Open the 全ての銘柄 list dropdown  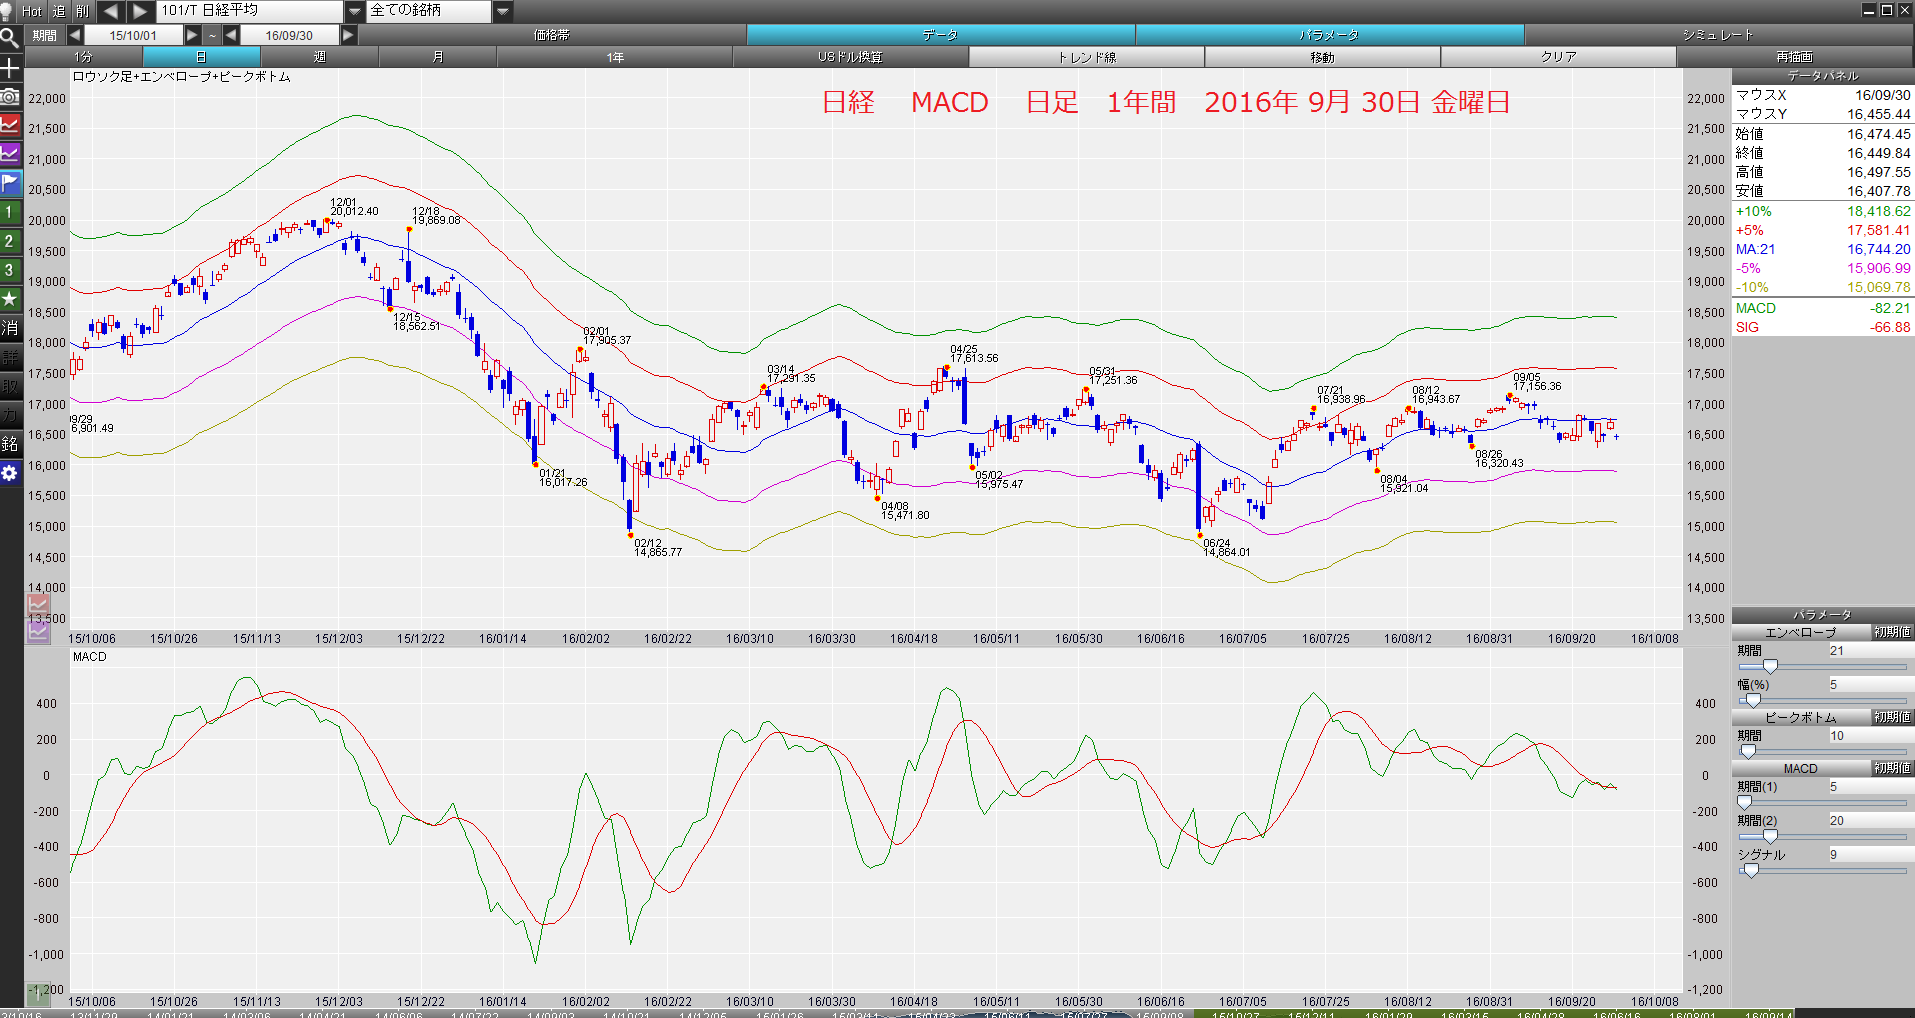pos(503,11)
